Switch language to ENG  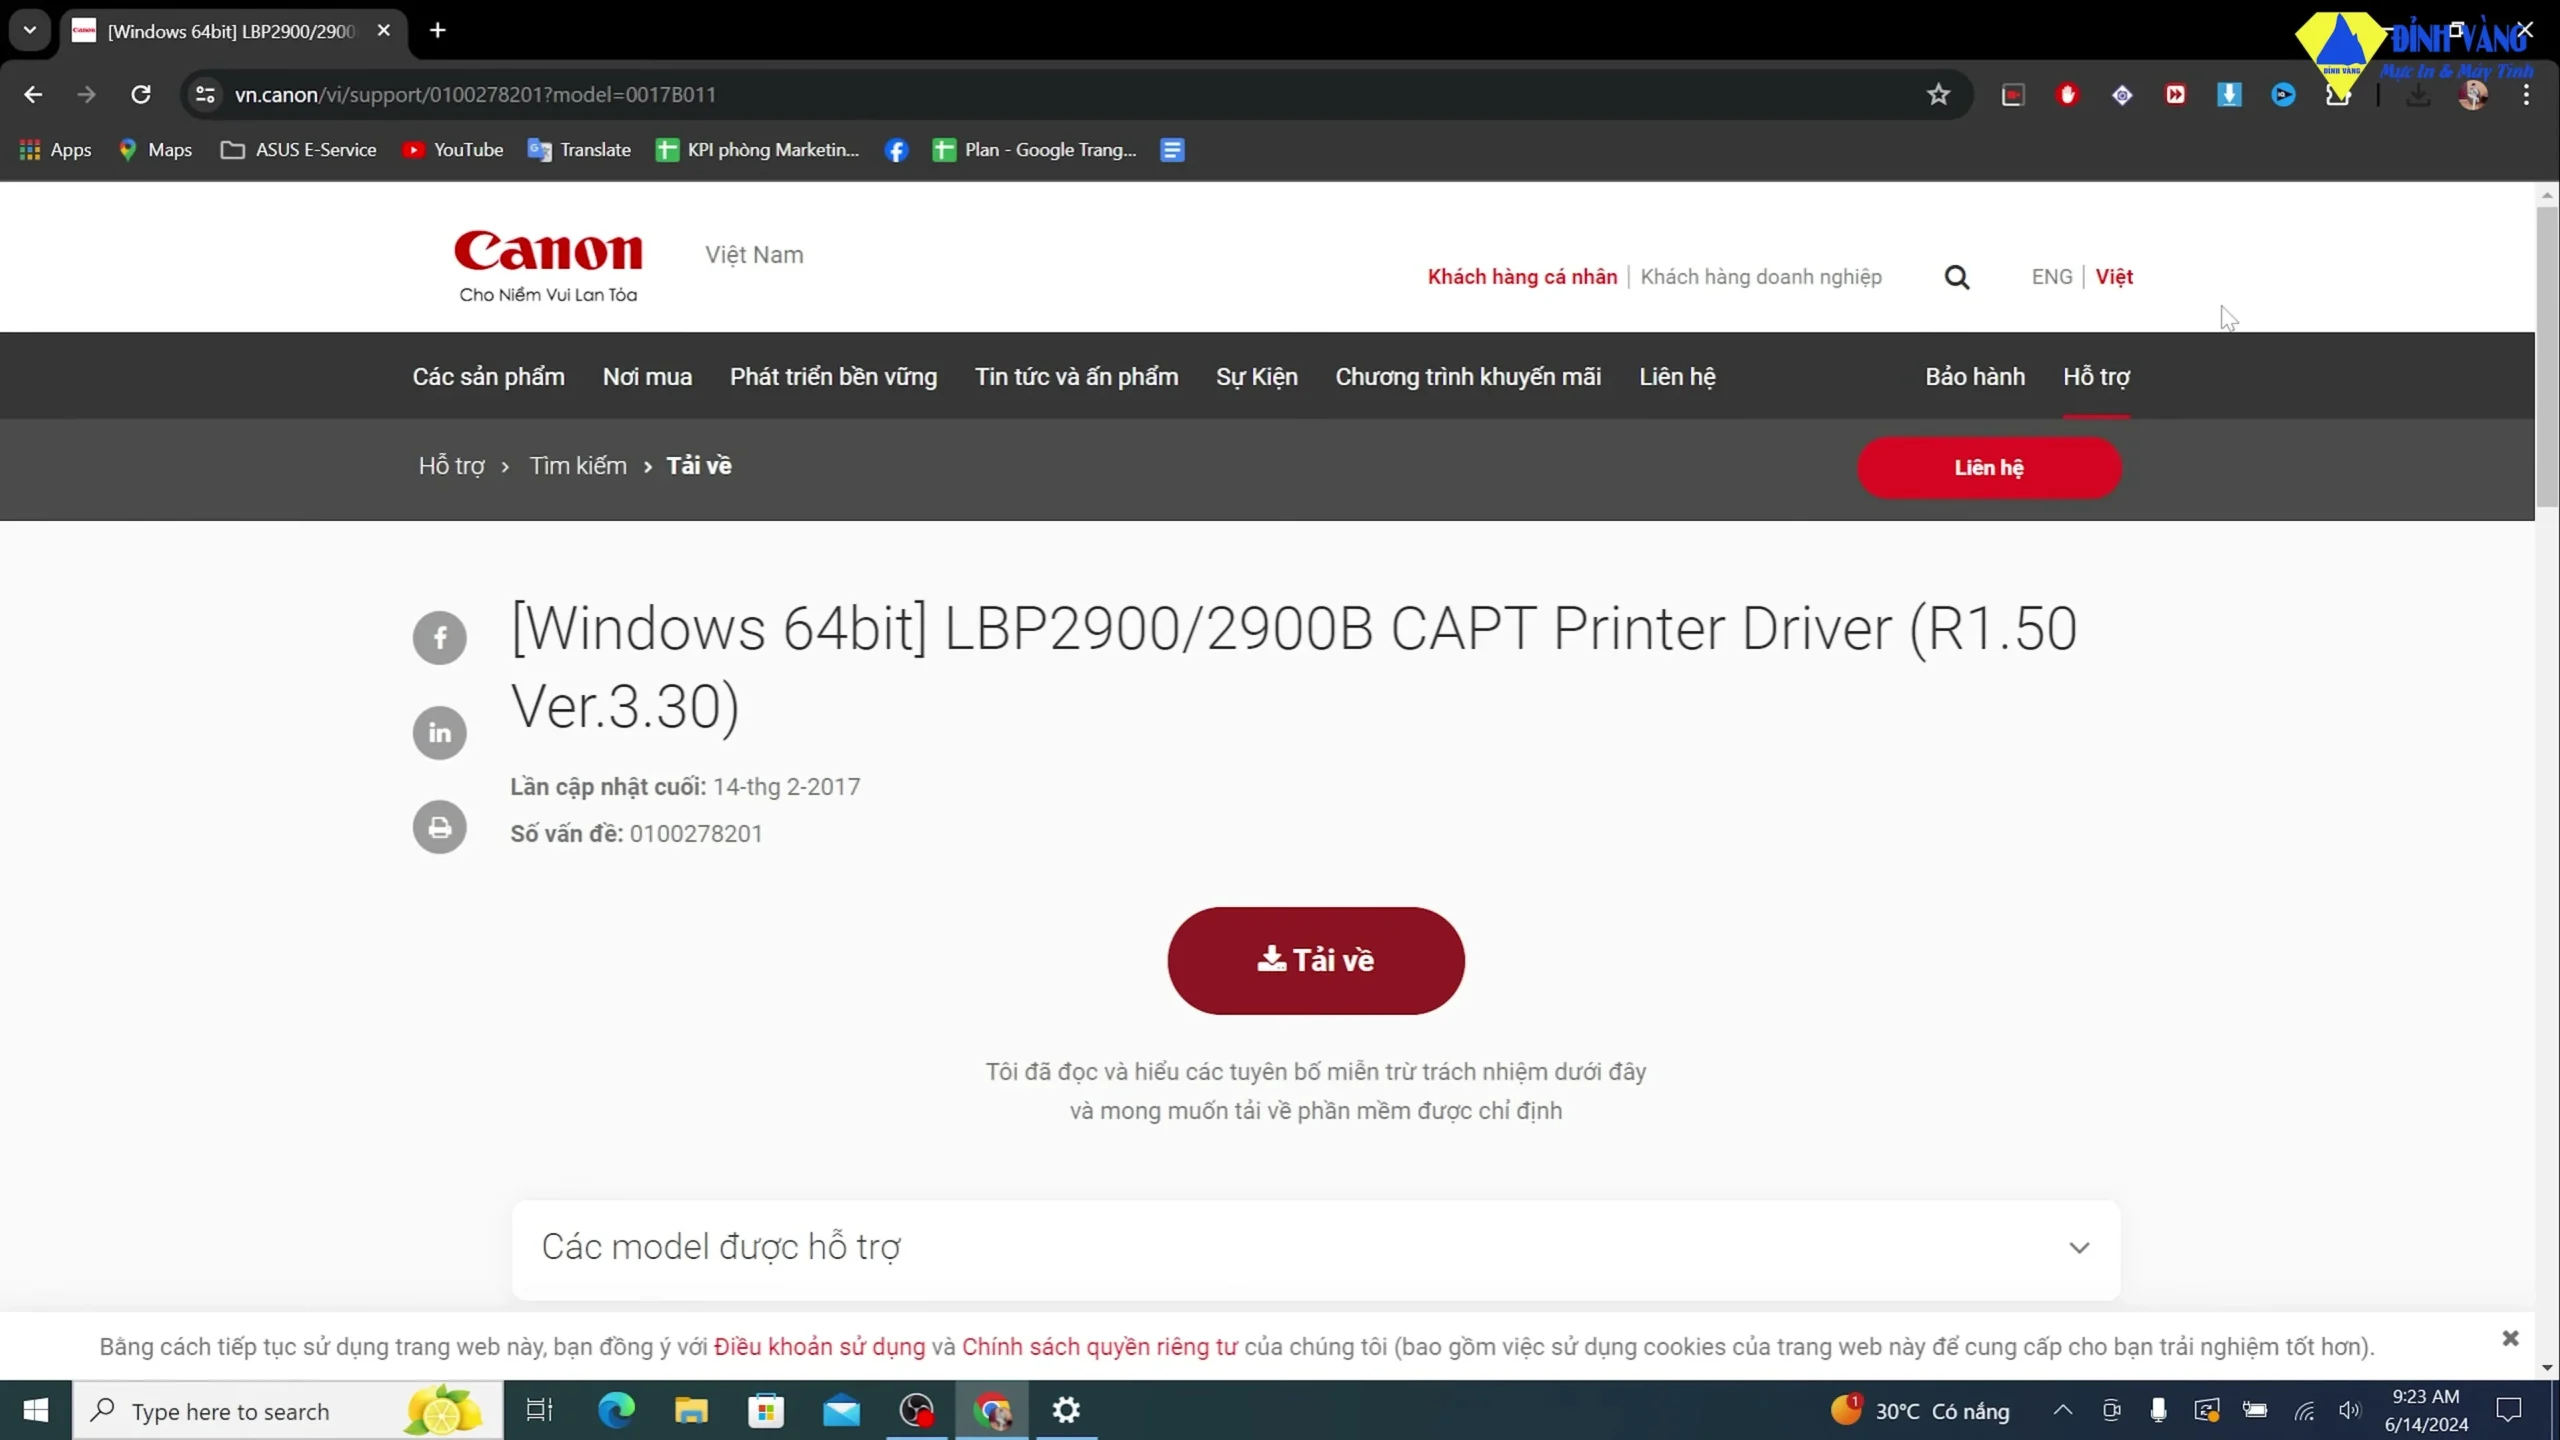tap(2051, 277)
